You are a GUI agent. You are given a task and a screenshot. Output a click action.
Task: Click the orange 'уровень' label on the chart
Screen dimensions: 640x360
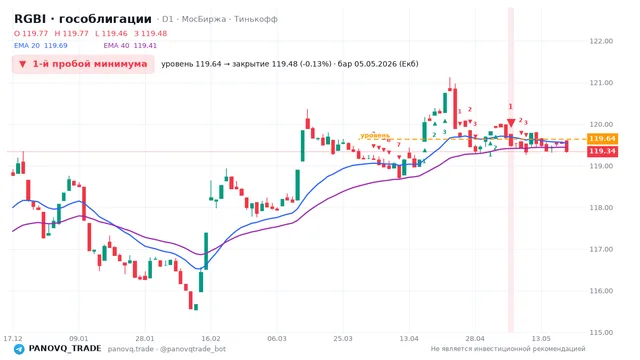click(375, 135)
